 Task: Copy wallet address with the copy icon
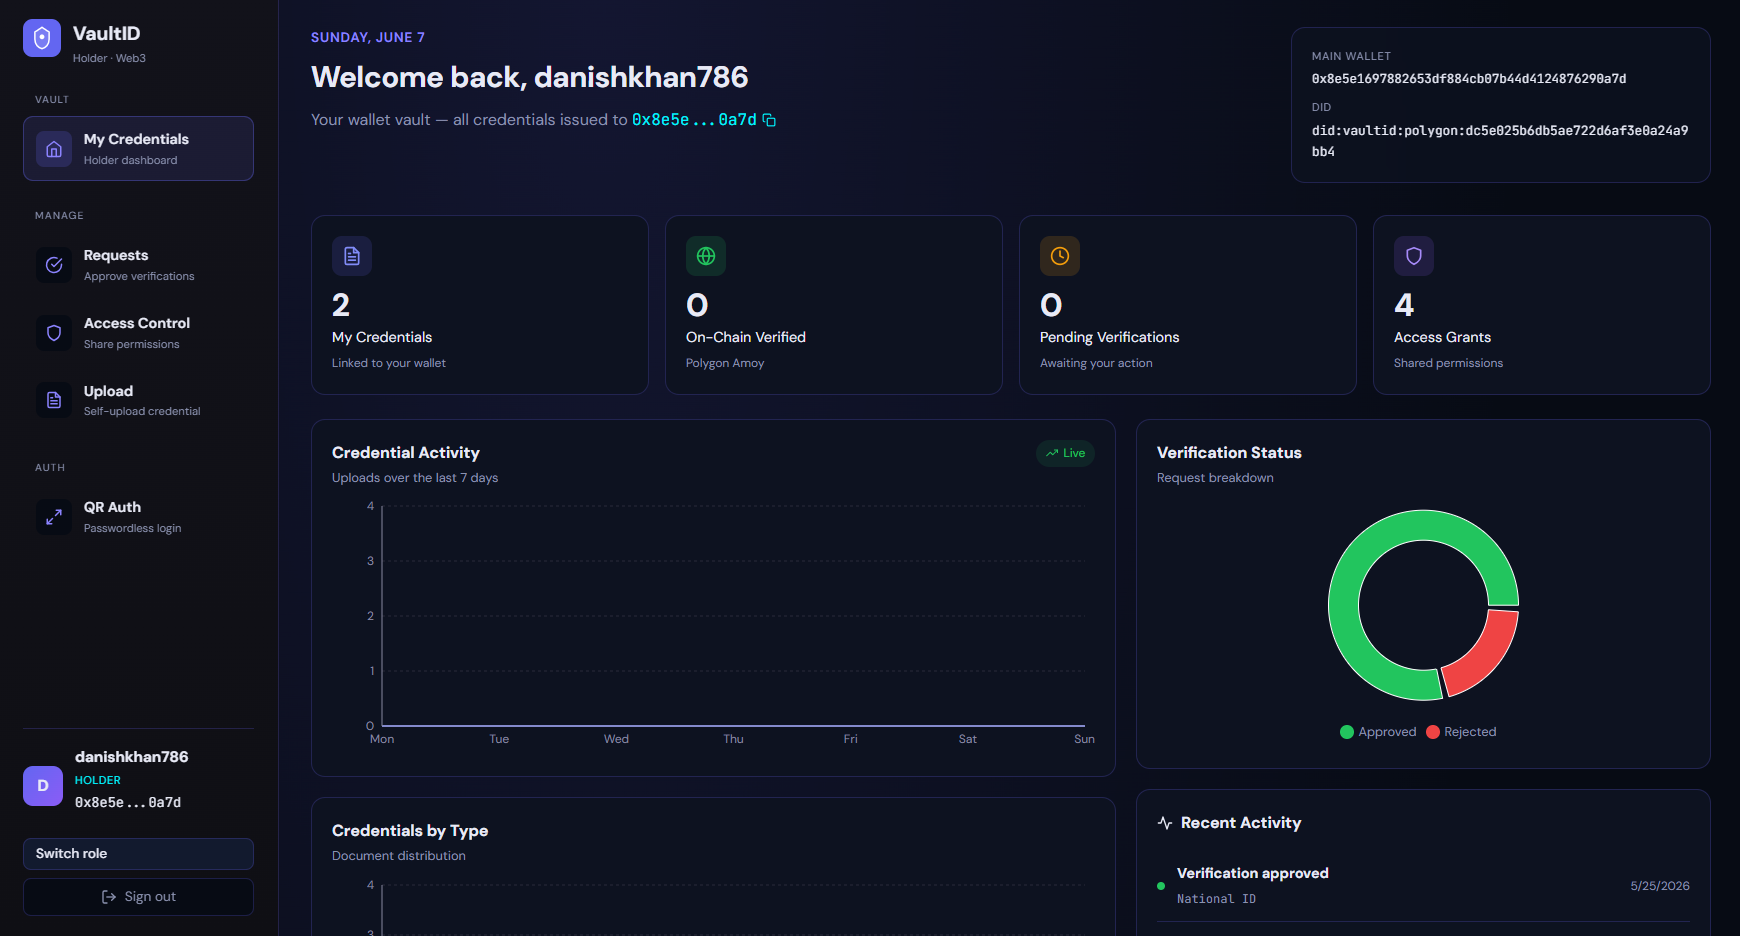pyautogui.click(x=769, y=120)
